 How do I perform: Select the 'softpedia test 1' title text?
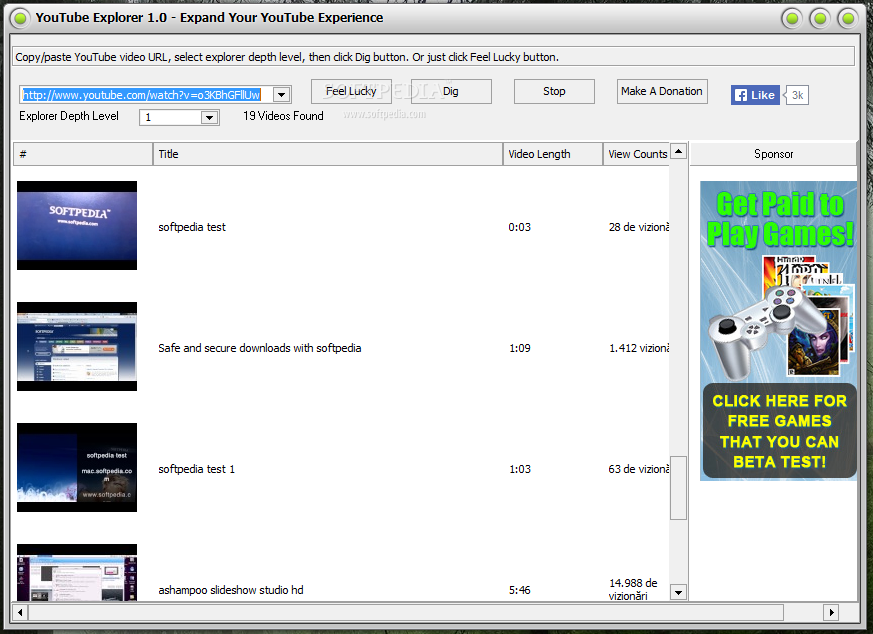pos(197,469)
